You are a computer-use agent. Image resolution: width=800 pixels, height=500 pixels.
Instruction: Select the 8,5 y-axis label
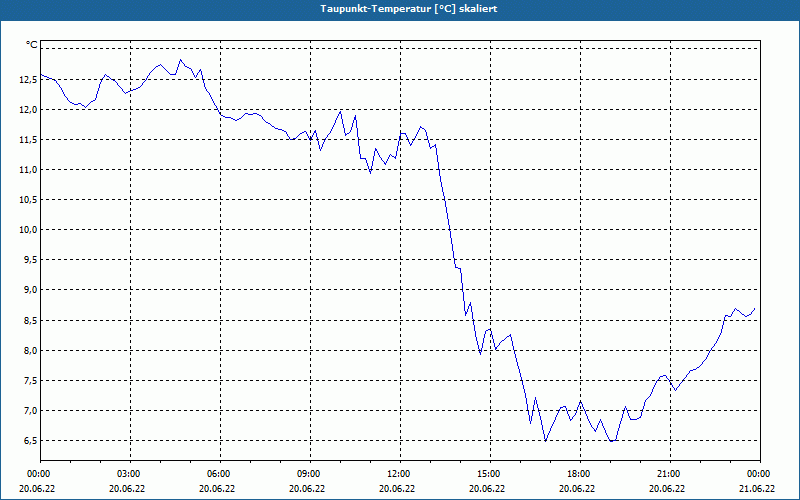(x=31, y=321)
